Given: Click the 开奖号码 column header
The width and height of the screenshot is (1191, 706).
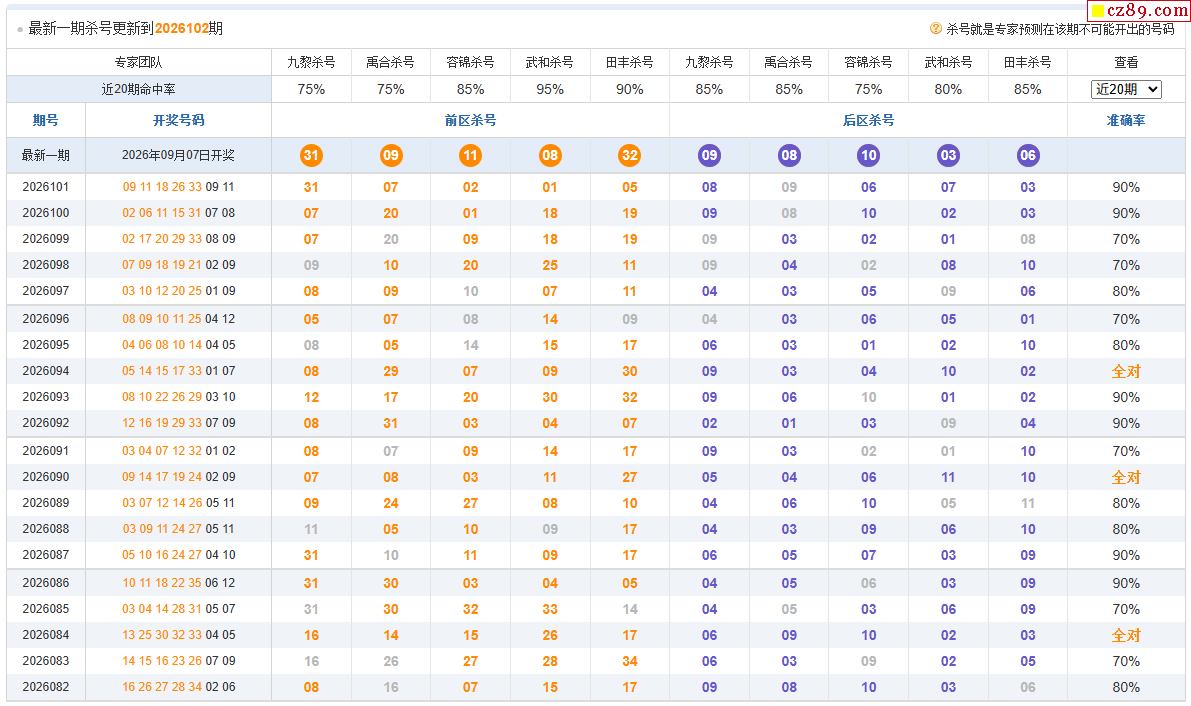Looking at the screenshot, I should tap(178, 120).
